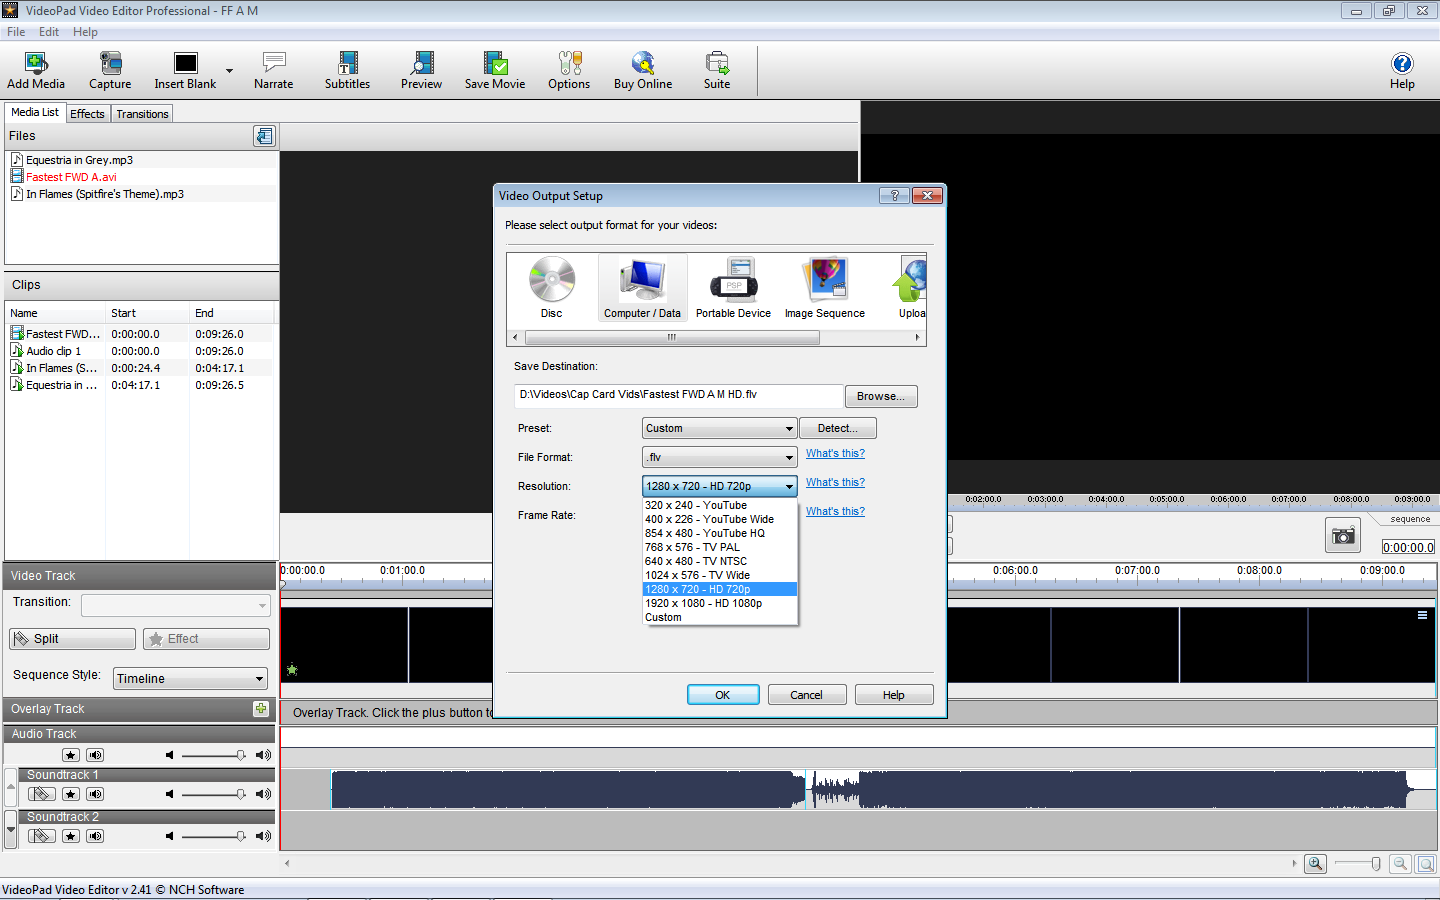
Task: Click the Soundtrack 2 split icon button
Action: pyautogui.click(x=41, y=836)
